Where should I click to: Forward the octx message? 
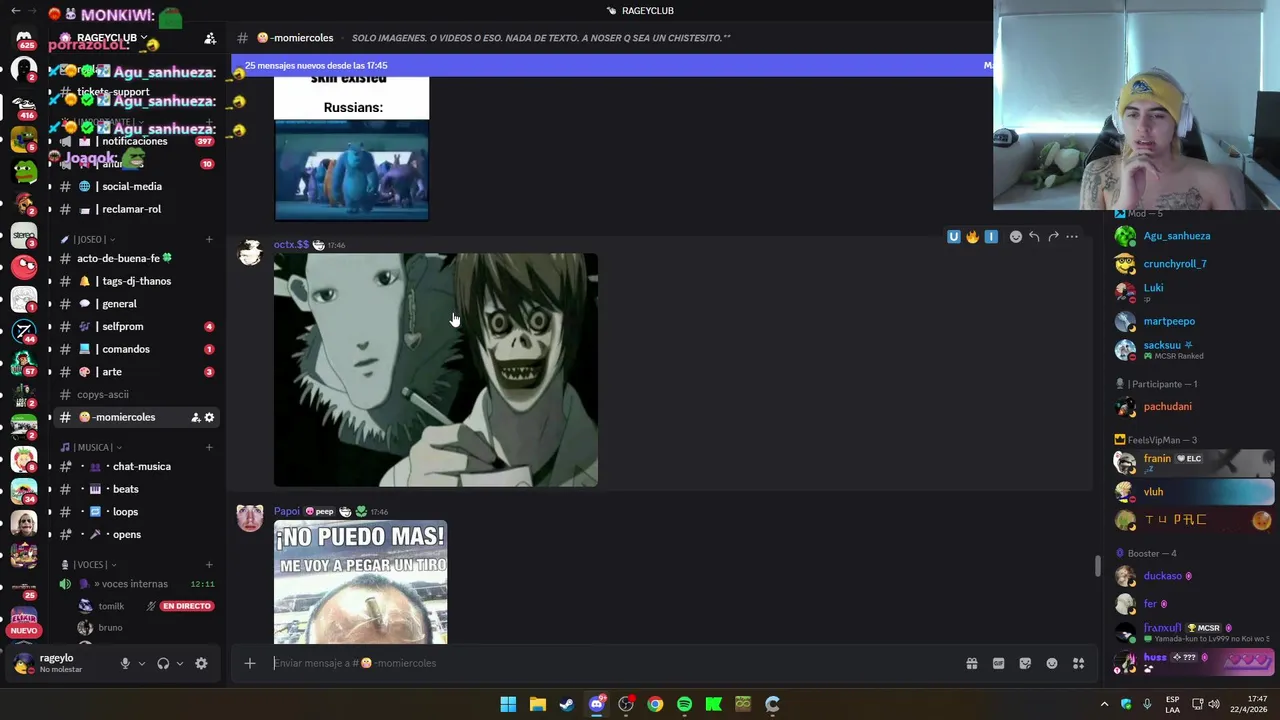coord(1053,237)
